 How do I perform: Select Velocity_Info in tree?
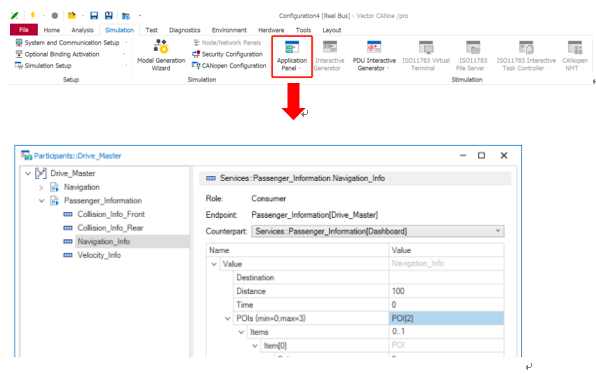(99, 255)
